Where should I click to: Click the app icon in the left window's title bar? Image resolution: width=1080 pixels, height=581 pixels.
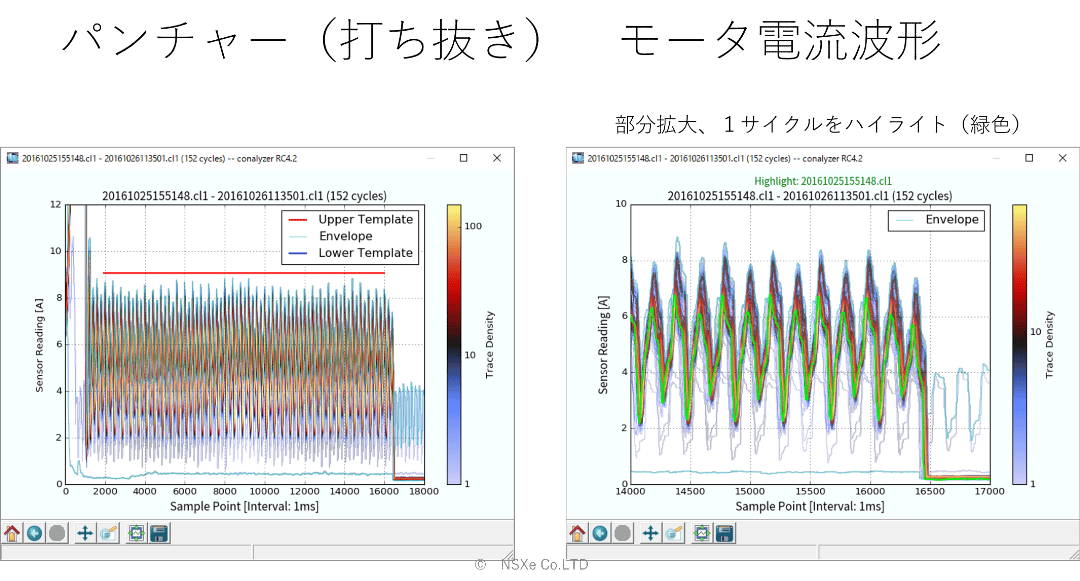pyautogui.click(x=12, y=158)
